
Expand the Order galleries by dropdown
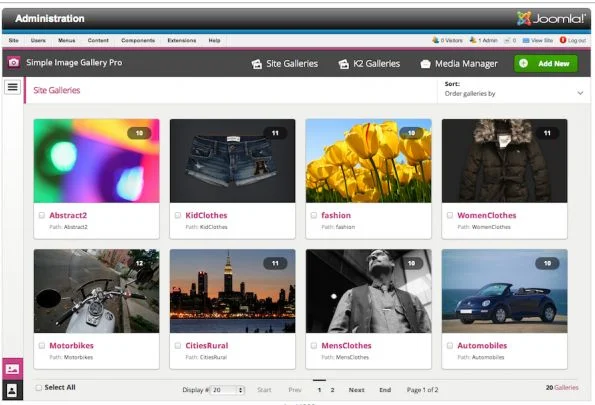514,90
